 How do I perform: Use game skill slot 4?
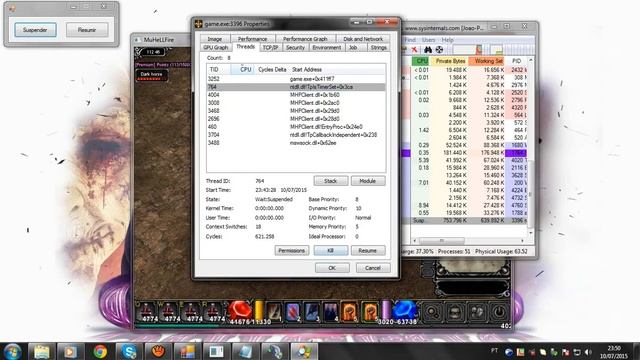pos(330,312)
